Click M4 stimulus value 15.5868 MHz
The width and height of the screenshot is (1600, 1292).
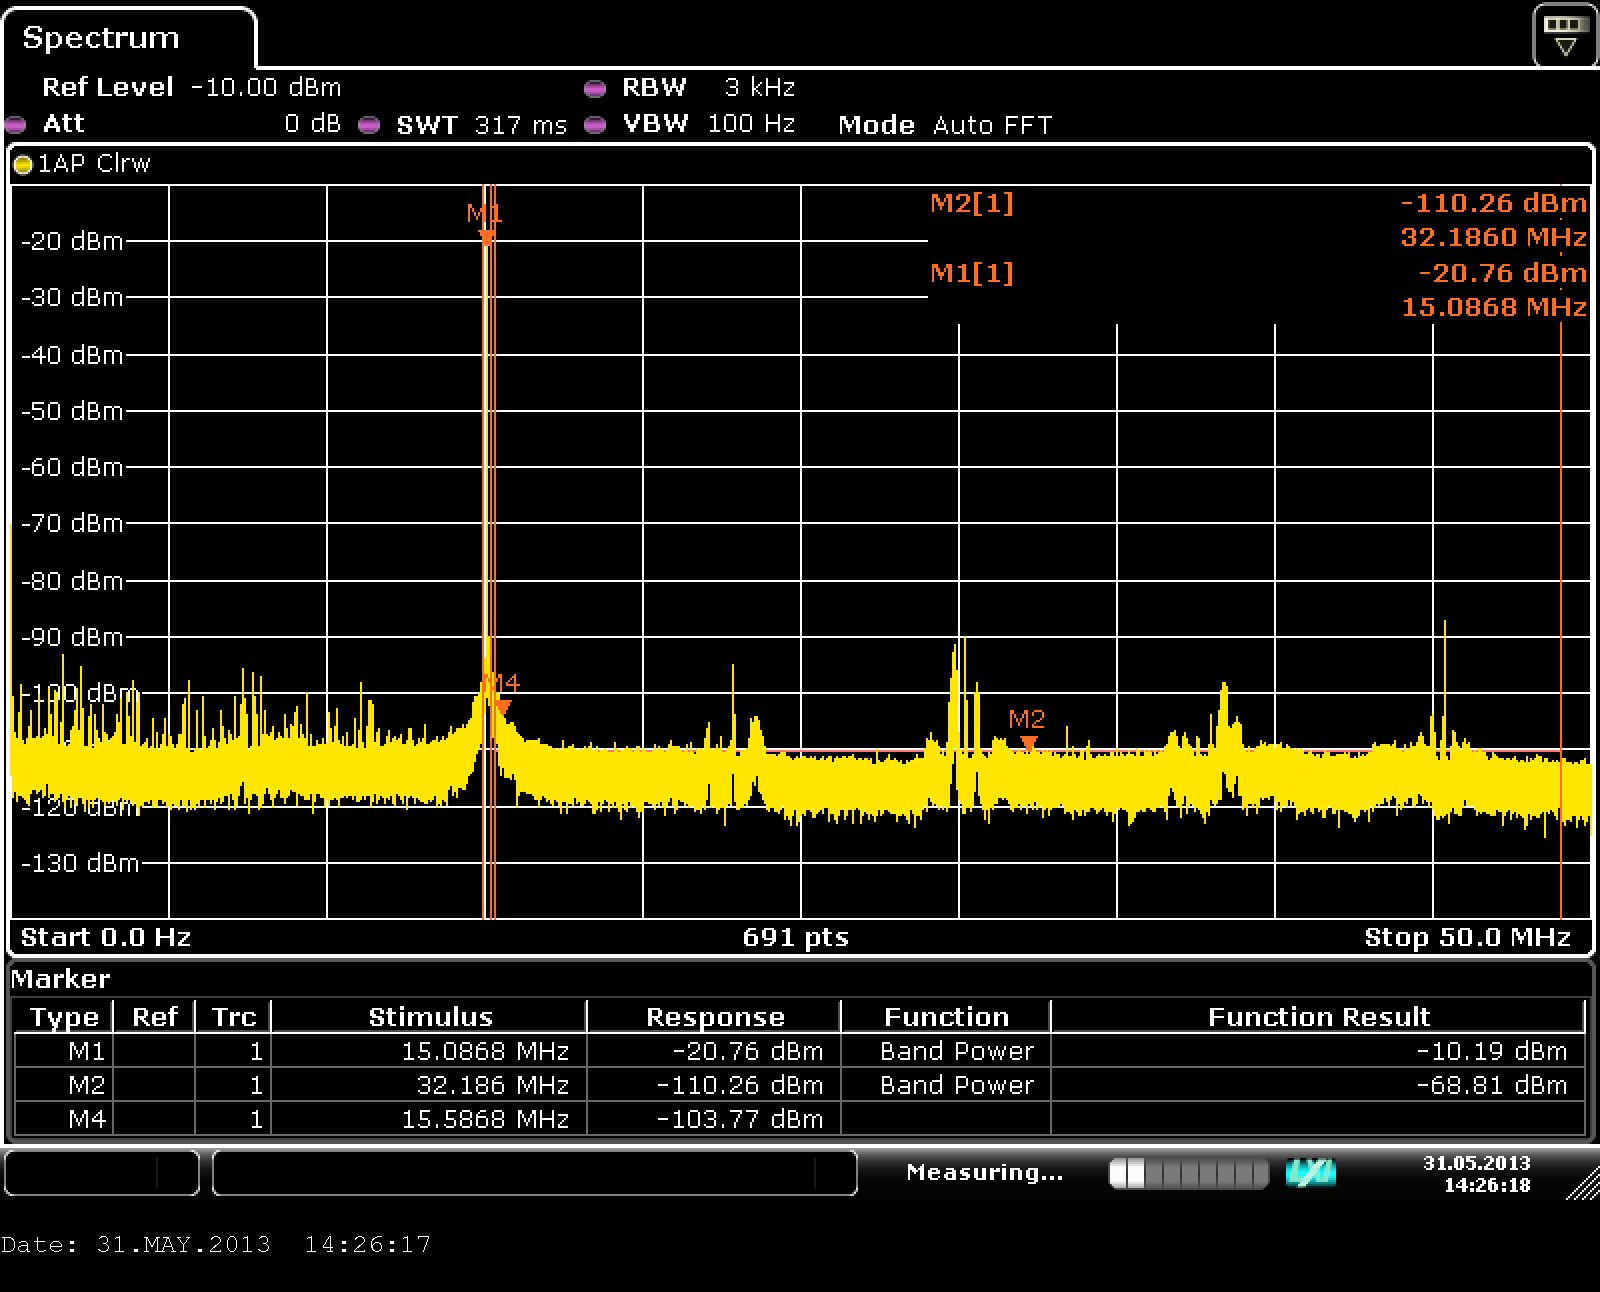pos(484,1119)
